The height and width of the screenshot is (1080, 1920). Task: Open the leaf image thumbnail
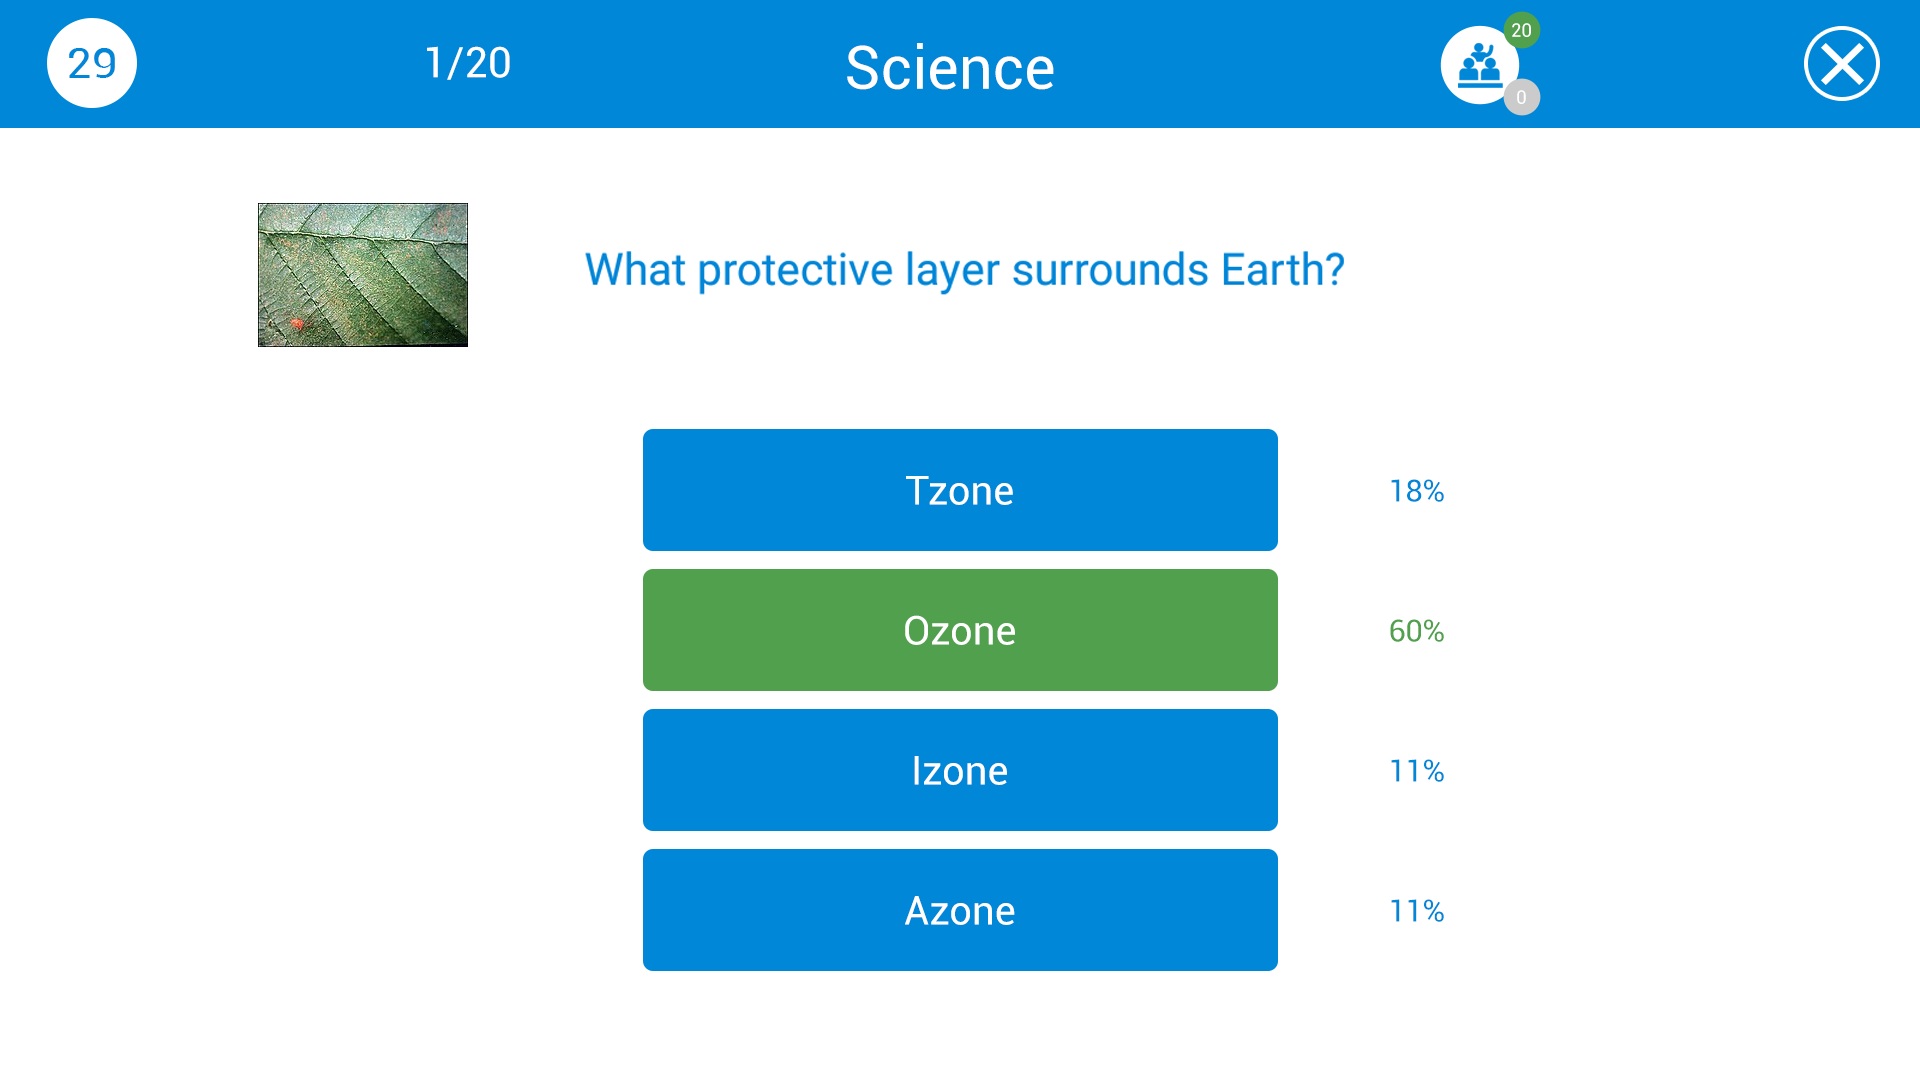363,275
